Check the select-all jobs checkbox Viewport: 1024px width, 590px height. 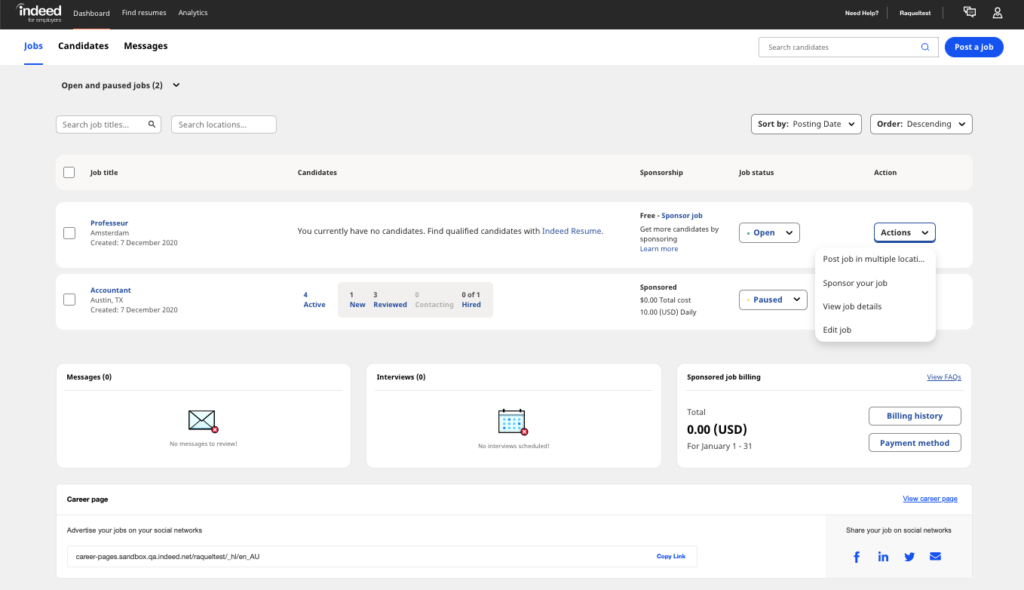coord(69,172)
